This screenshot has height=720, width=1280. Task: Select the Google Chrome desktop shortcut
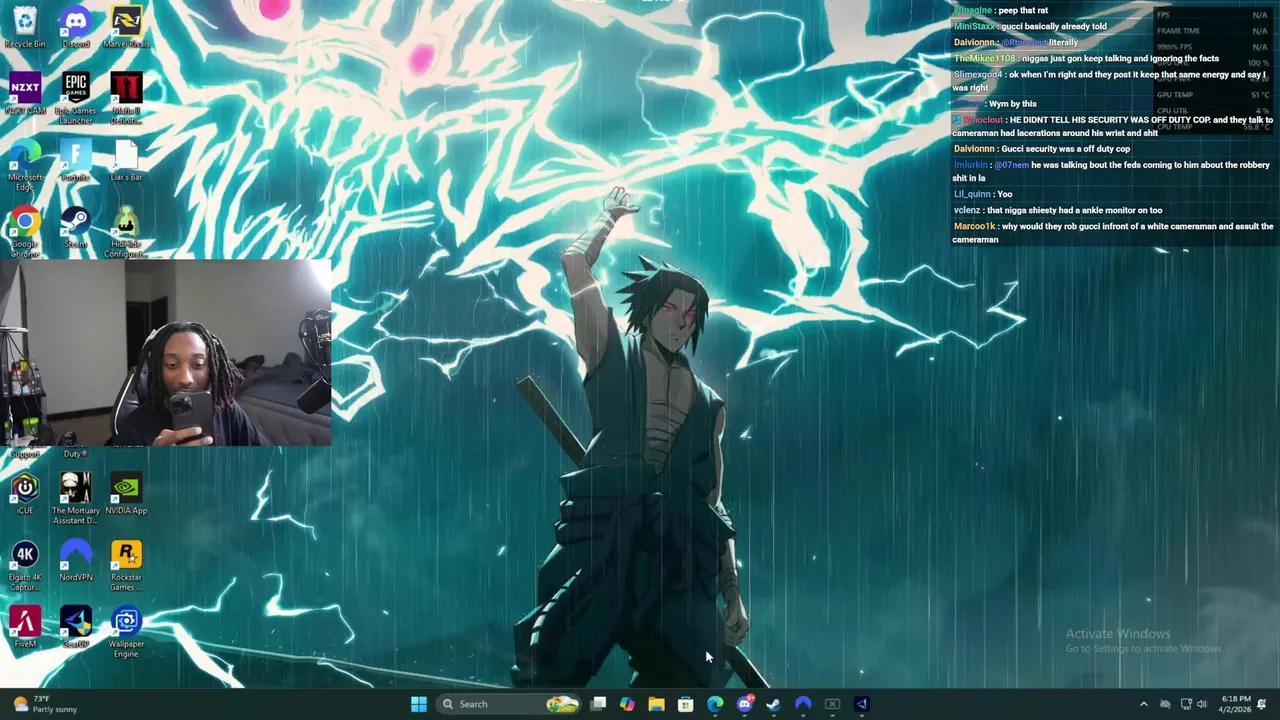(x=25, y=232)
